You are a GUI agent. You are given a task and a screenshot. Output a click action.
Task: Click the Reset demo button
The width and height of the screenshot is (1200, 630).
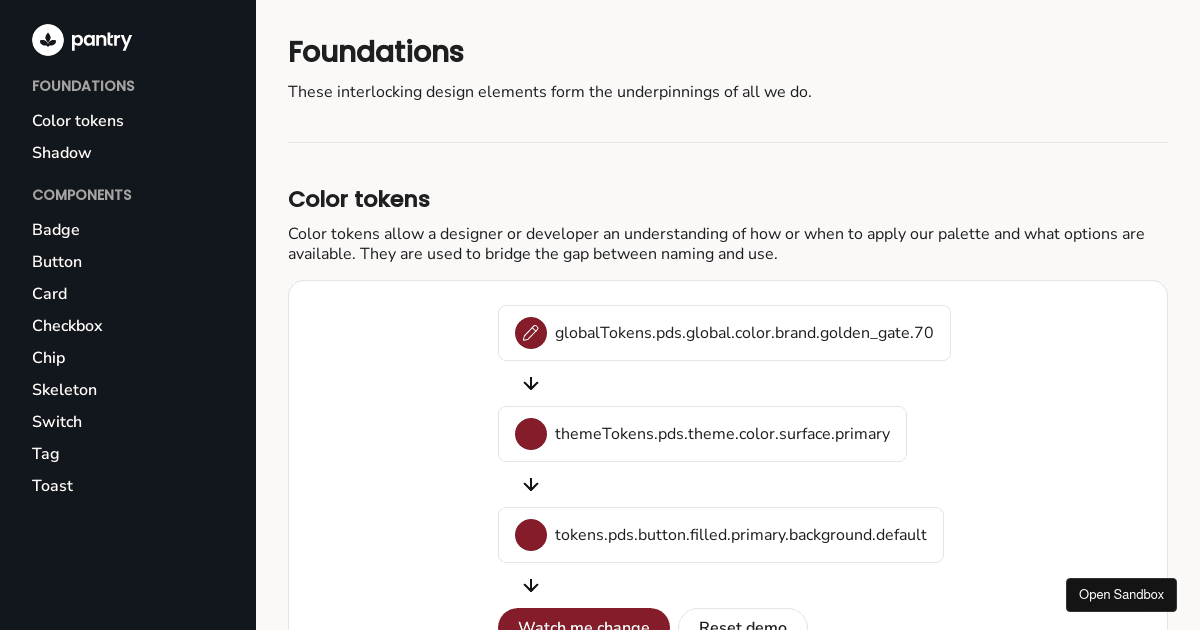[x=743, y=624]
